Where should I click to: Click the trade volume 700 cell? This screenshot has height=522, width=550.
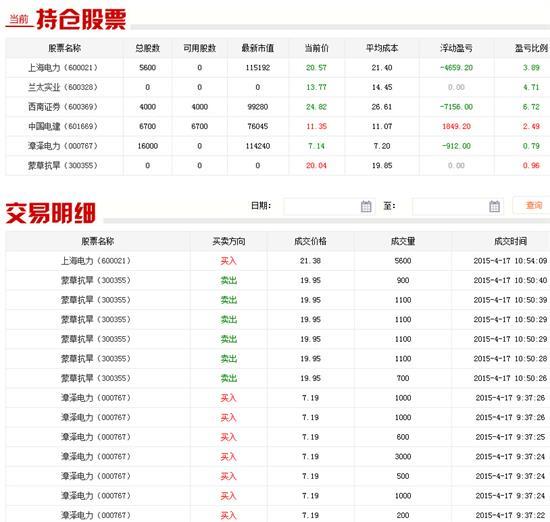pos(403,379)
